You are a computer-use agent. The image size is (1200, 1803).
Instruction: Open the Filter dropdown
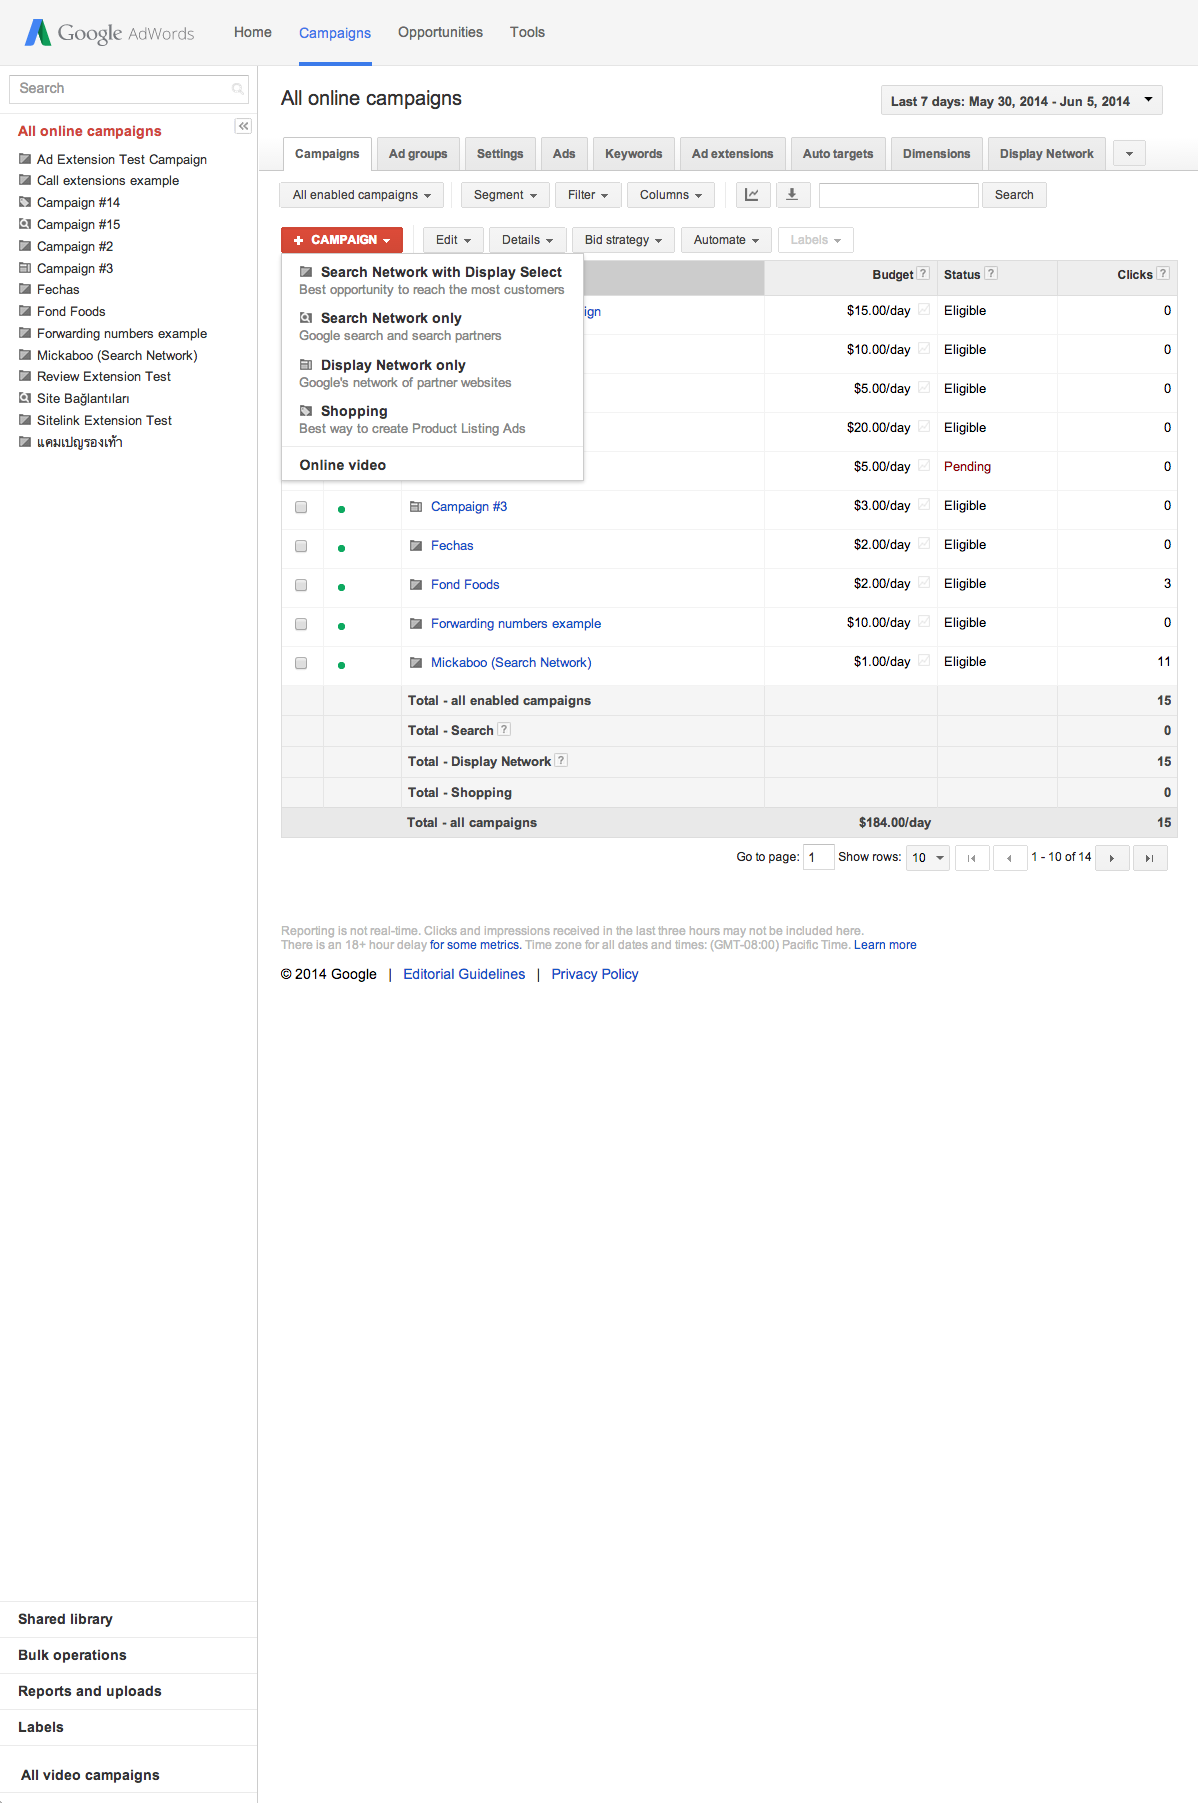tap(588, 195)
